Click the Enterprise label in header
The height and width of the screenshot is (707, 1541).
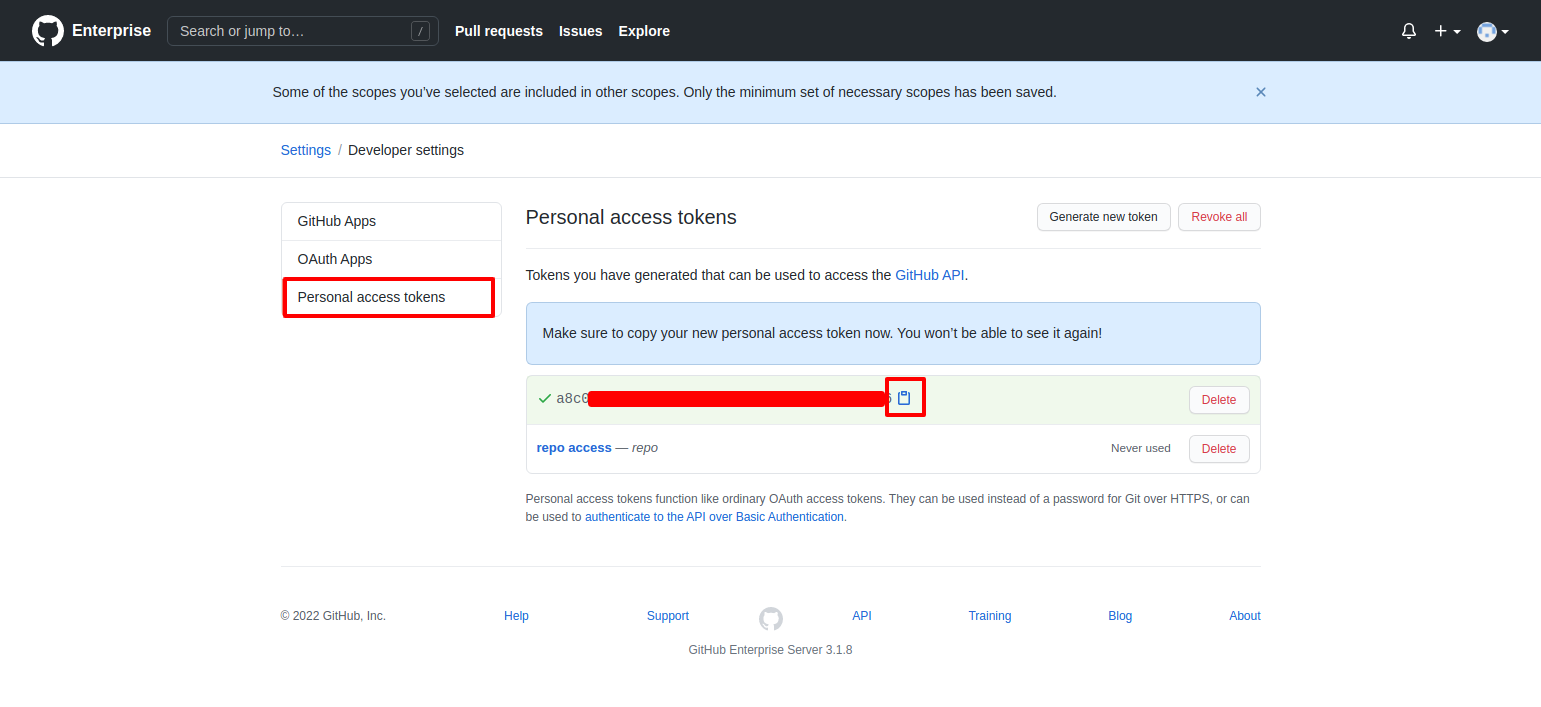tap(111, 31)
